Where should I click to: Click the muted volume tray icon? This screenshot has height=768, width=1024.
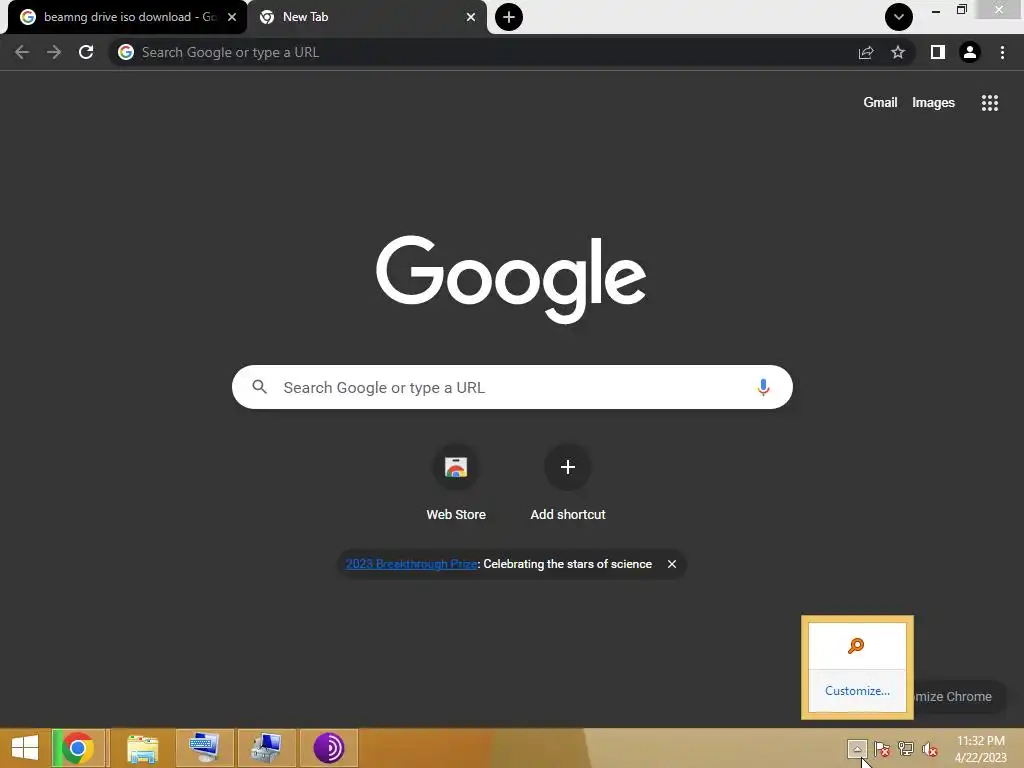pos(929,749)
